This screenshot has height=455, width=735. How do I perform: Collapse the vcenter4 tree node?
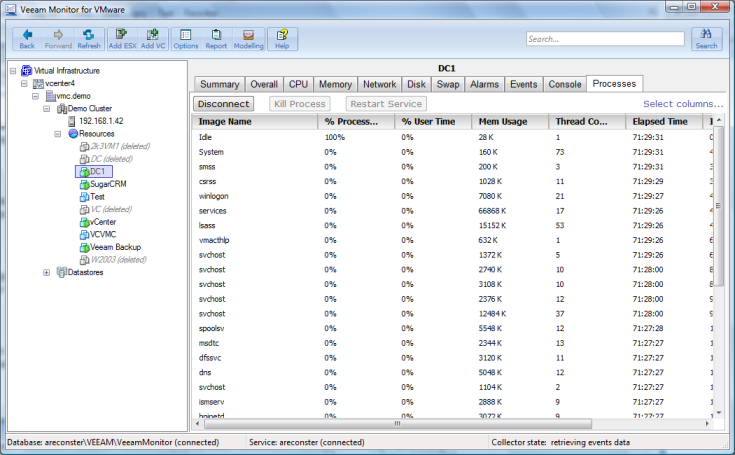coord(22,83)
